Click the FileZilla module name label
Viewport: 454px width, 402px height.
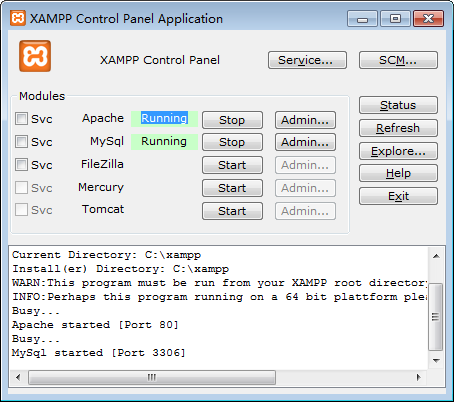[x=102, y=164]
